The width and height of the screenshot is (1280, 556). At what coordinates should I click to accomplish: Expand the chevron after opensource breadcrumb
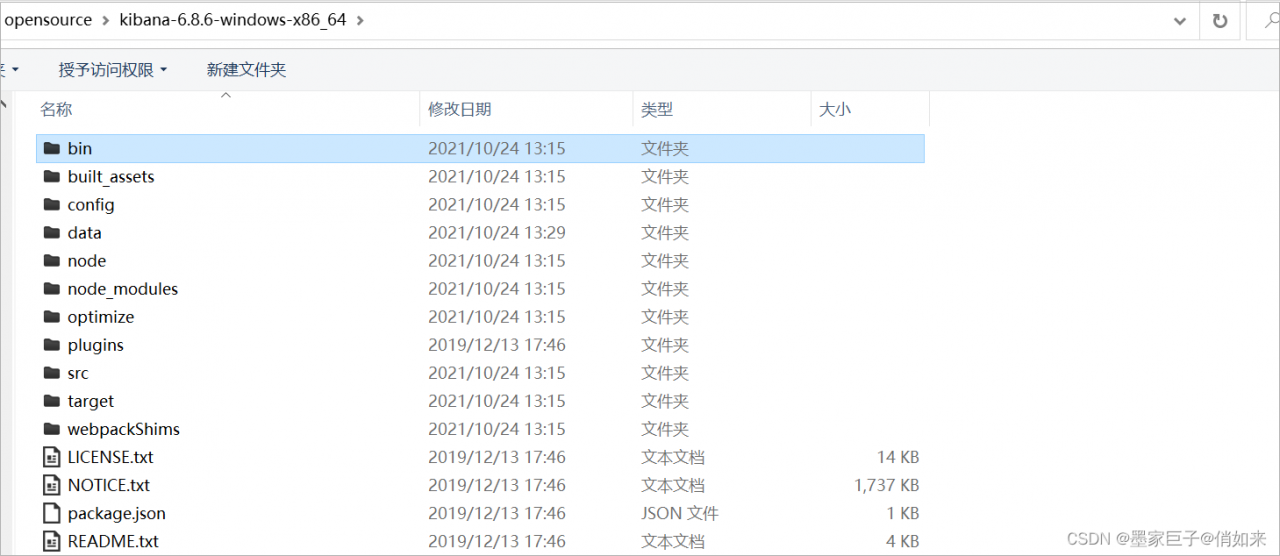pos(105,20)
